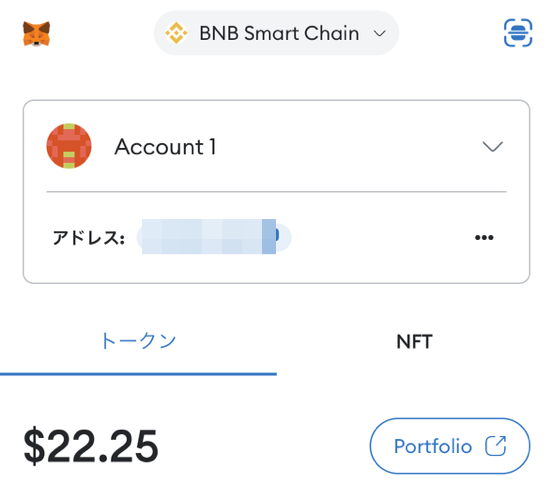Click the Portfolio text link
Viewport: 553px width, 498px height.
(x=433, y=446)
